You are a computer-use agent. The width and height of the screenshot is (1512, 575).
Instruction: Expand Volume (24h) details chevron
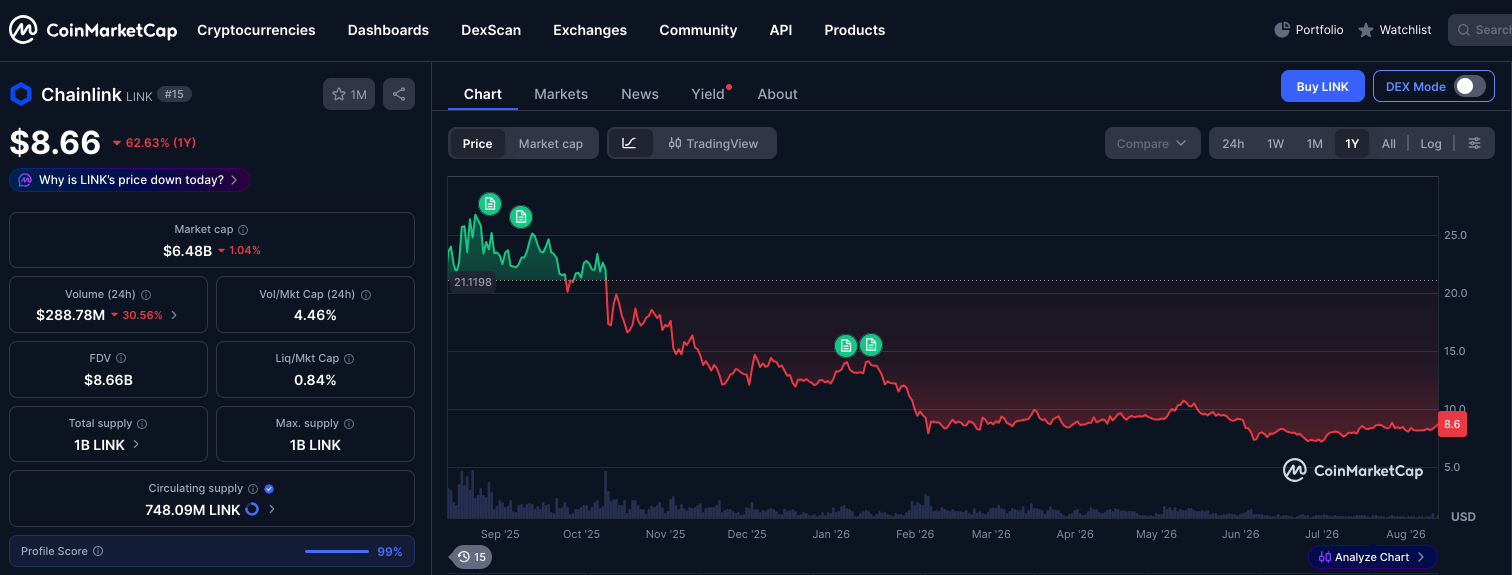click(174, 315)
